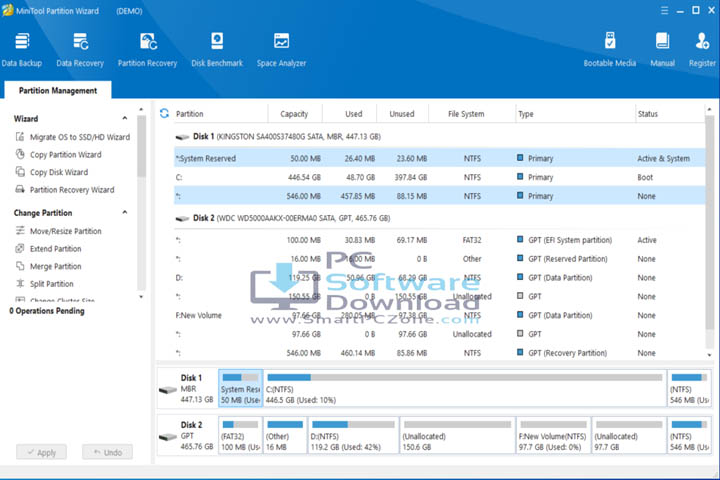Screen dimensions: 720x480
Task: Sort by Capacity column header
Action: (x=294, y=113)
